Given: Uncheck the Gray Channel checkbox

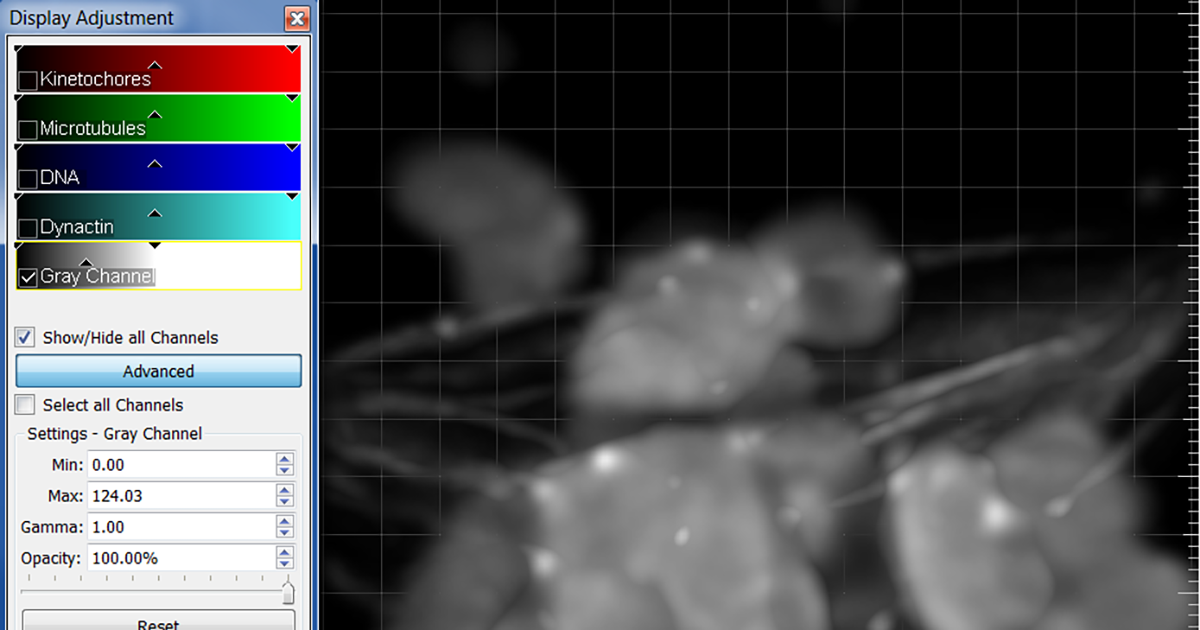Looking at the screenshot, I should [28, 277].
